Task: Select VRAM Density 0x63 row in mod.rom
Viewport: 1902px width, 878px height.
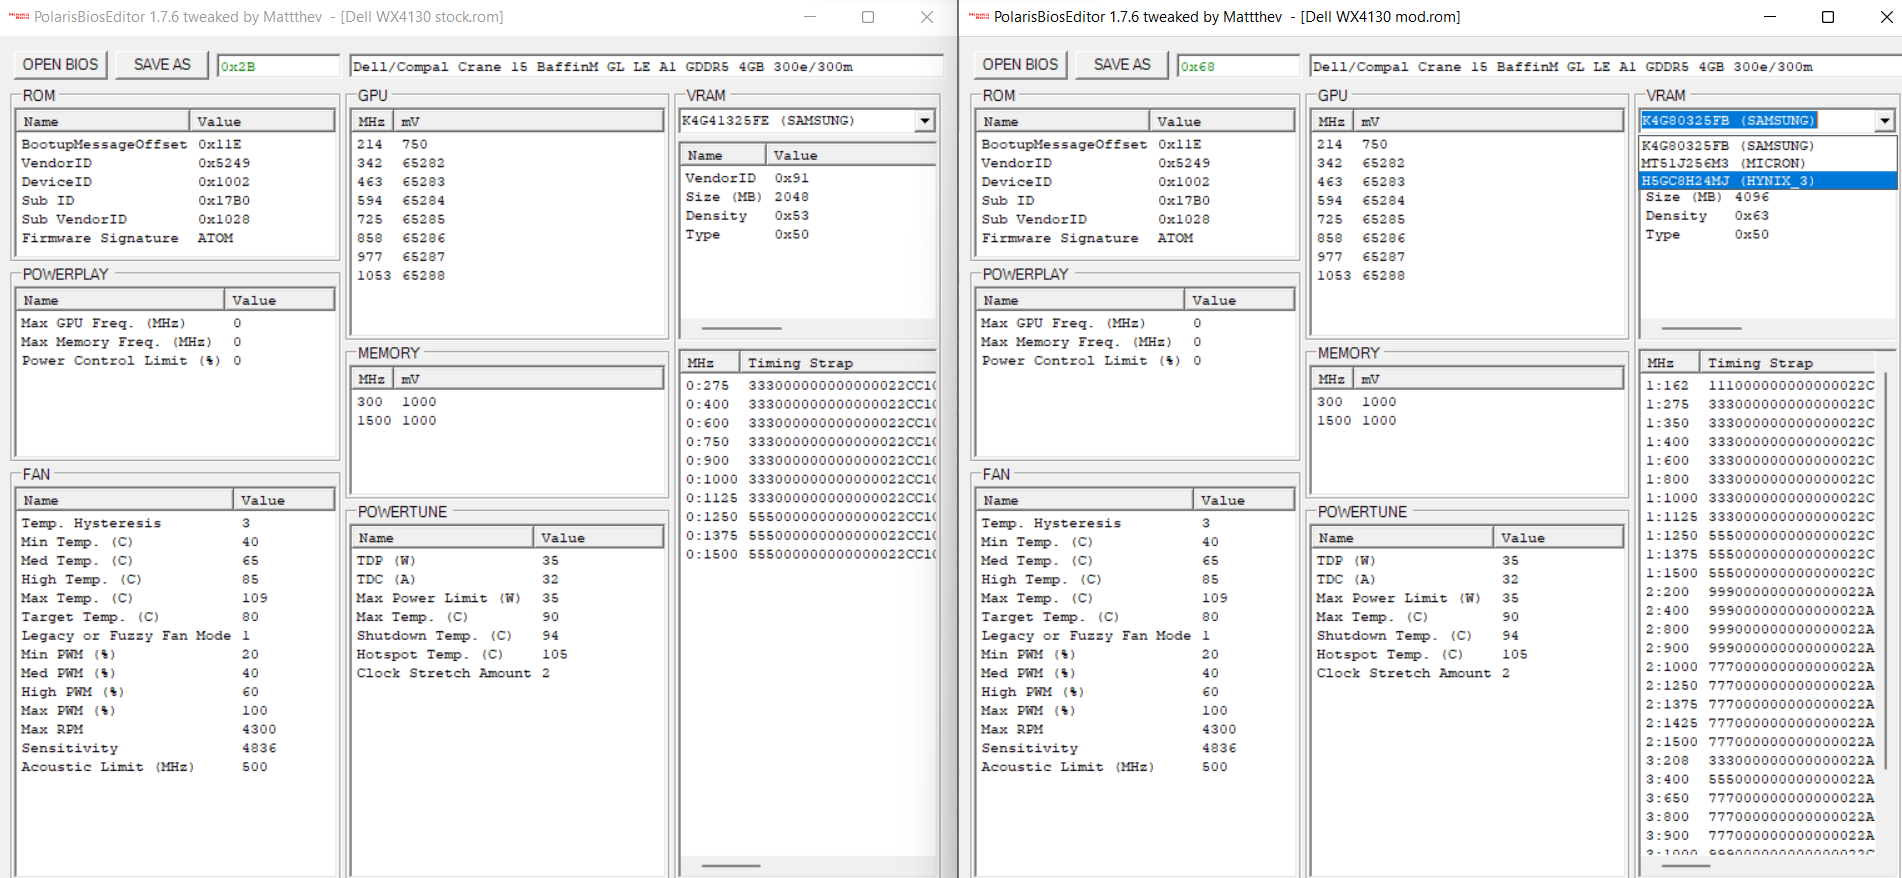Action: click(1768, 216)
